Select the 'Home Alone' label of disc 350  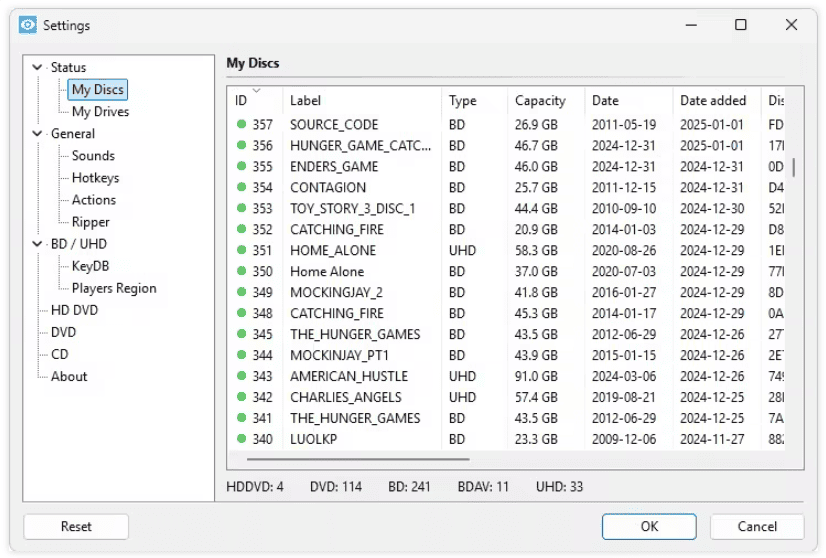point(327,271)
